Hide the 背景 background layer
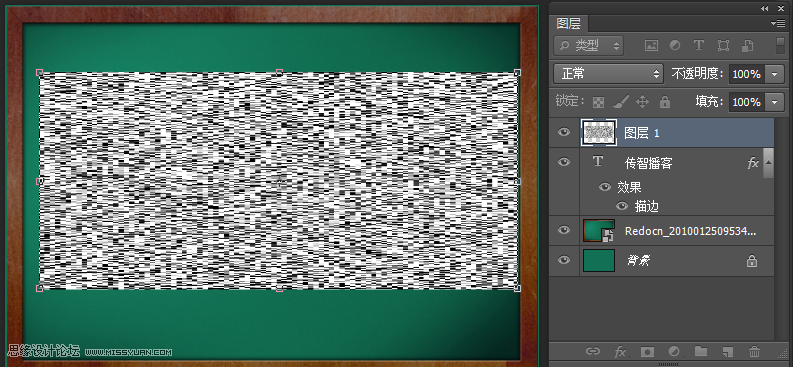The image size is (793, 367). point(564,260)
